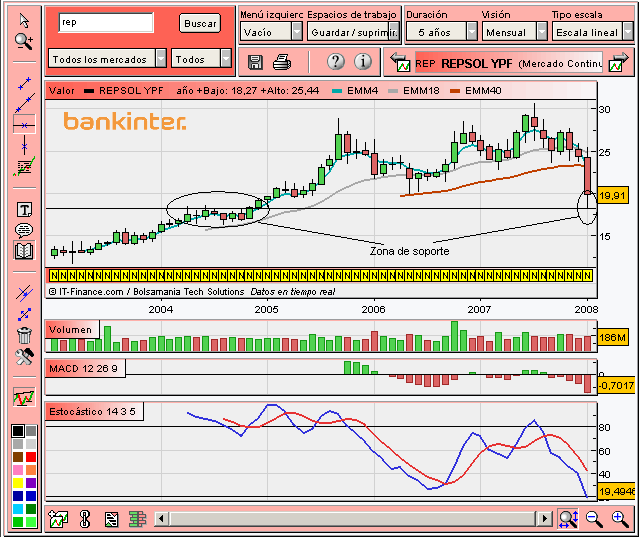Click the scrollbar left arrow
This screenshot has height=537, width=641.
pos(161,519)
